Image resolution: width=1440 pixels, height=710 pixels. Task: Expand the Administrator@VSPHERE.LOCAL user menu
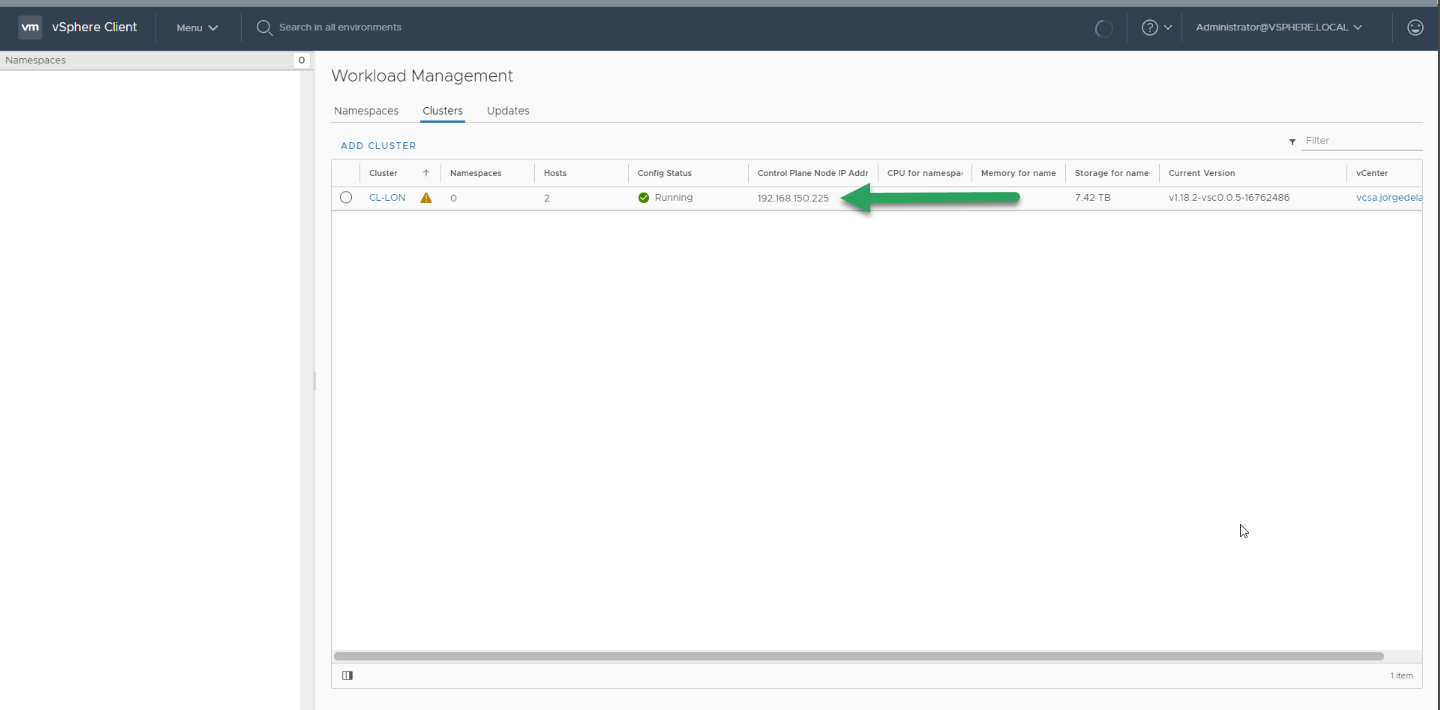click(x=1279, y=27)
